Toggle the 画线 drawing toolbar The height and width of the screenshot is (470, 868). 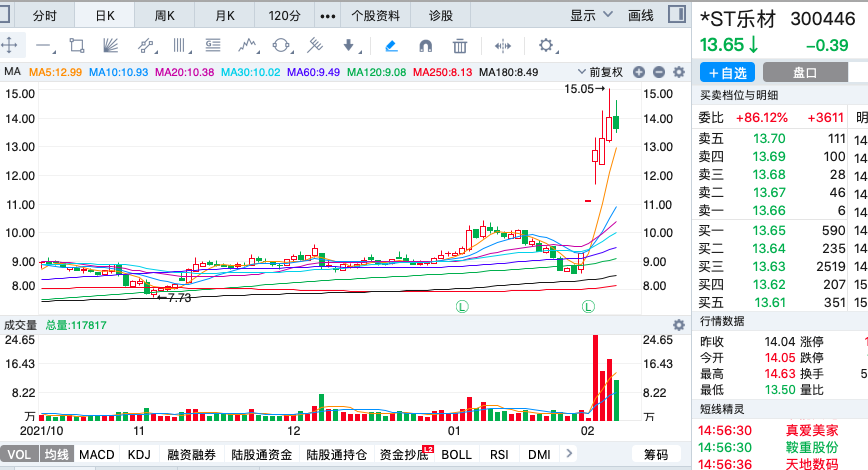point(640,15)
